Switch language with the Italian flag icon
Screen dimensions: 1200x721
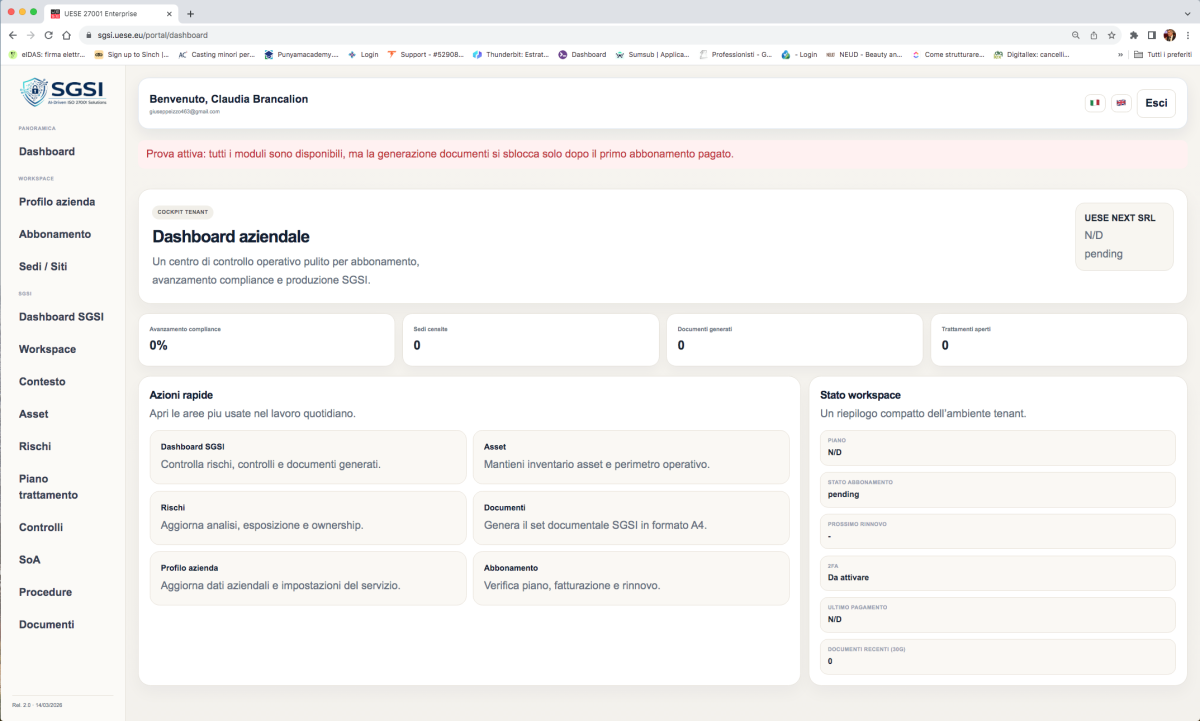[1095, 103]
